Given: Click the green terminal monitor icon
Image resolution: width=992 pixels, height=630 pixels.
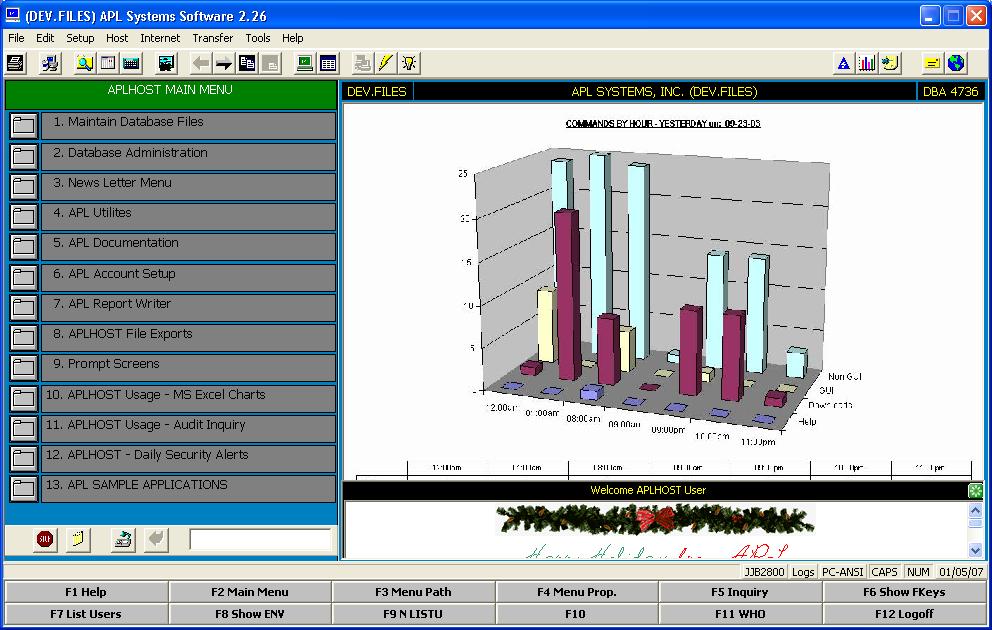Looking at the screenshot, I should click(x=305, y=63).
